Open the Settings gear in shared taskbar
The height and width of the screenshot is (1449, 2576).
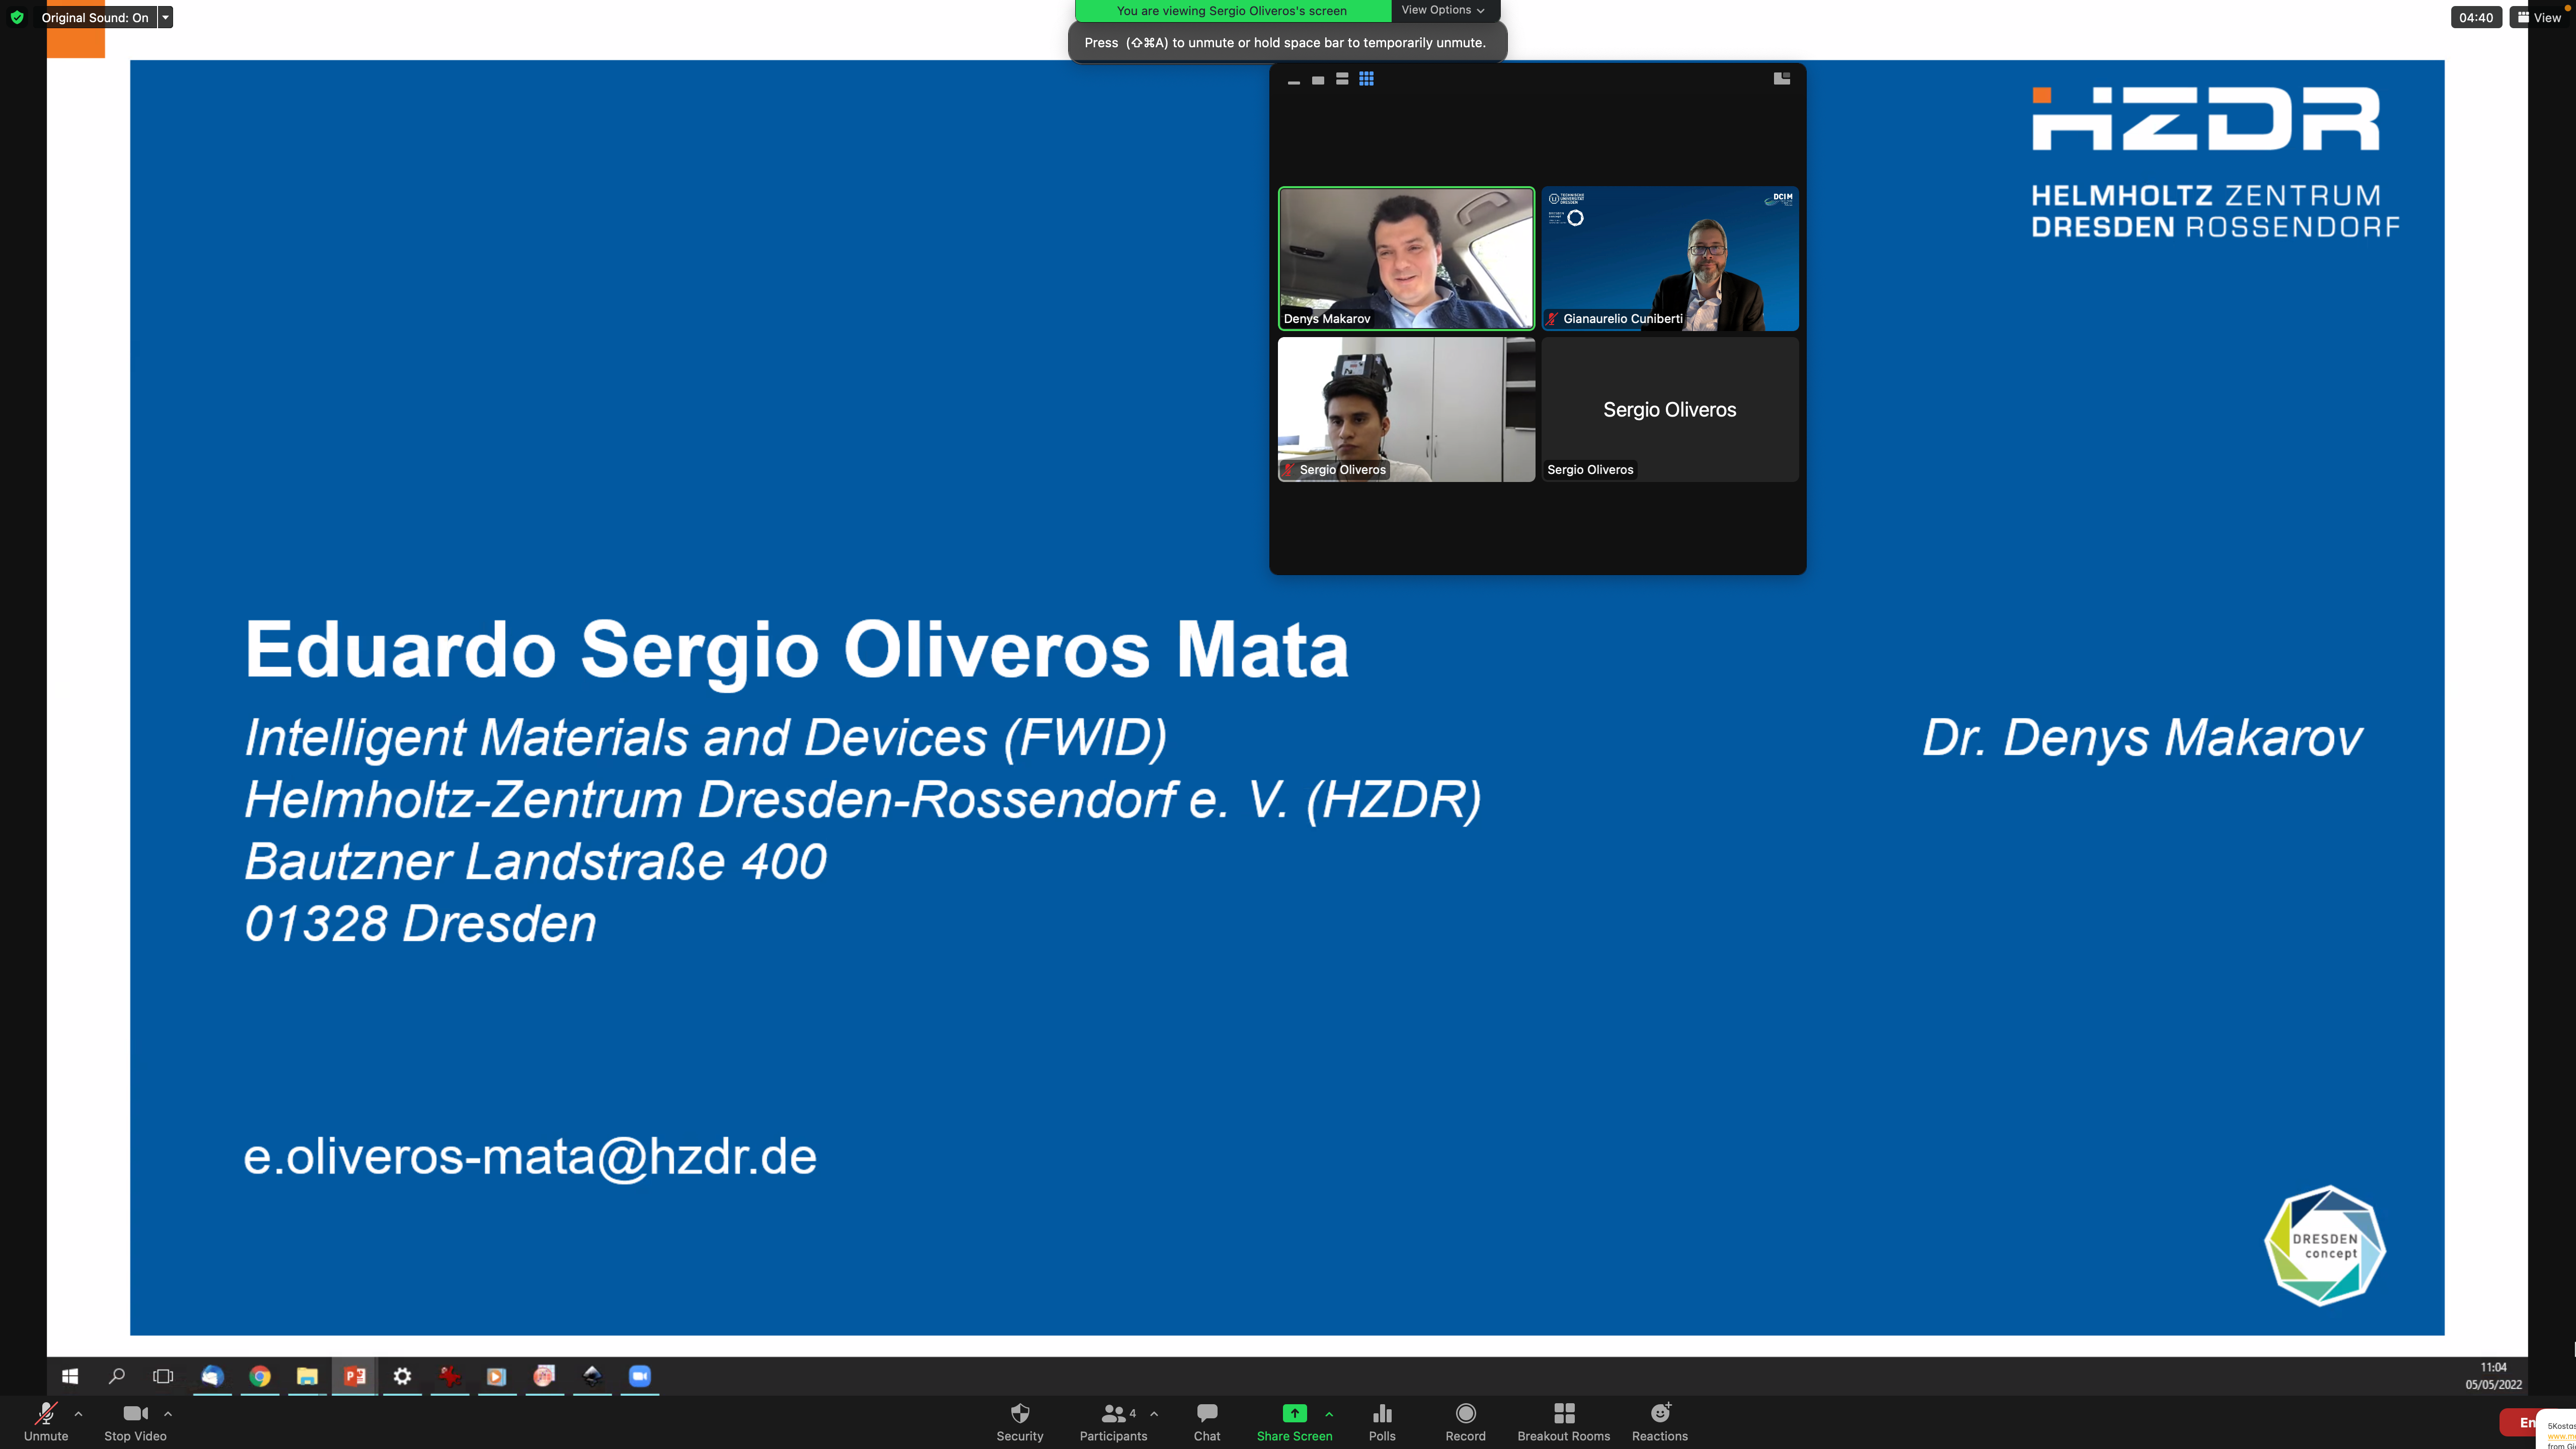[402, 1376]
